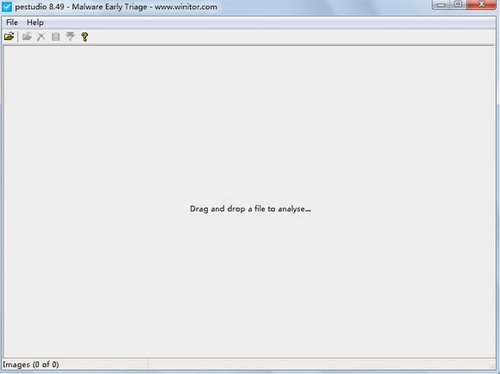500x374 pixels.
Task: Click the 'Drag and drop a file to analyse' text
Action: (x=250, y=209)
